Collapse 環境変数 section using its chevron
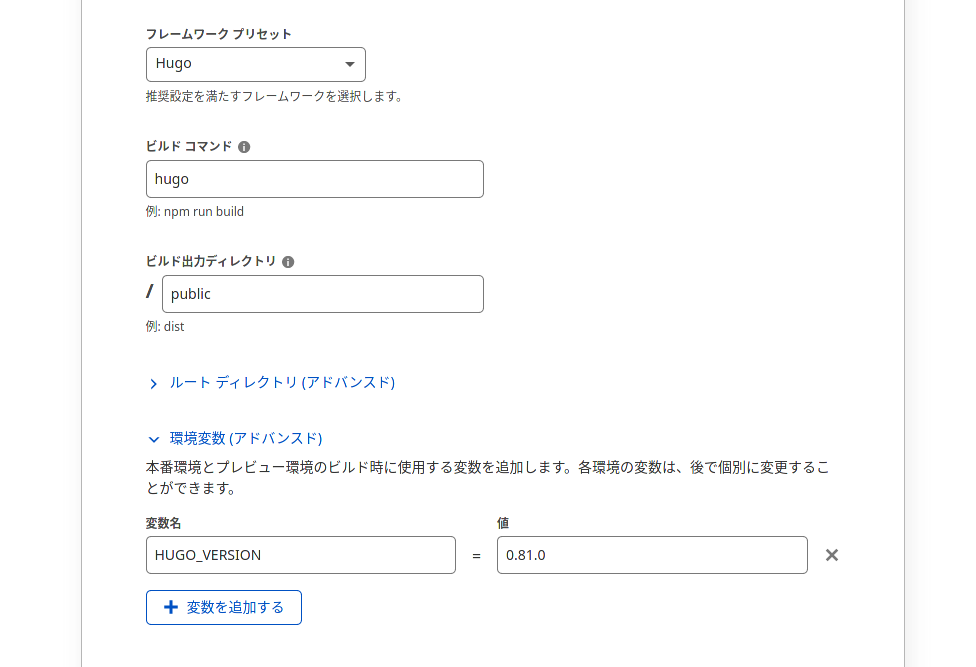 pos(154,439)
